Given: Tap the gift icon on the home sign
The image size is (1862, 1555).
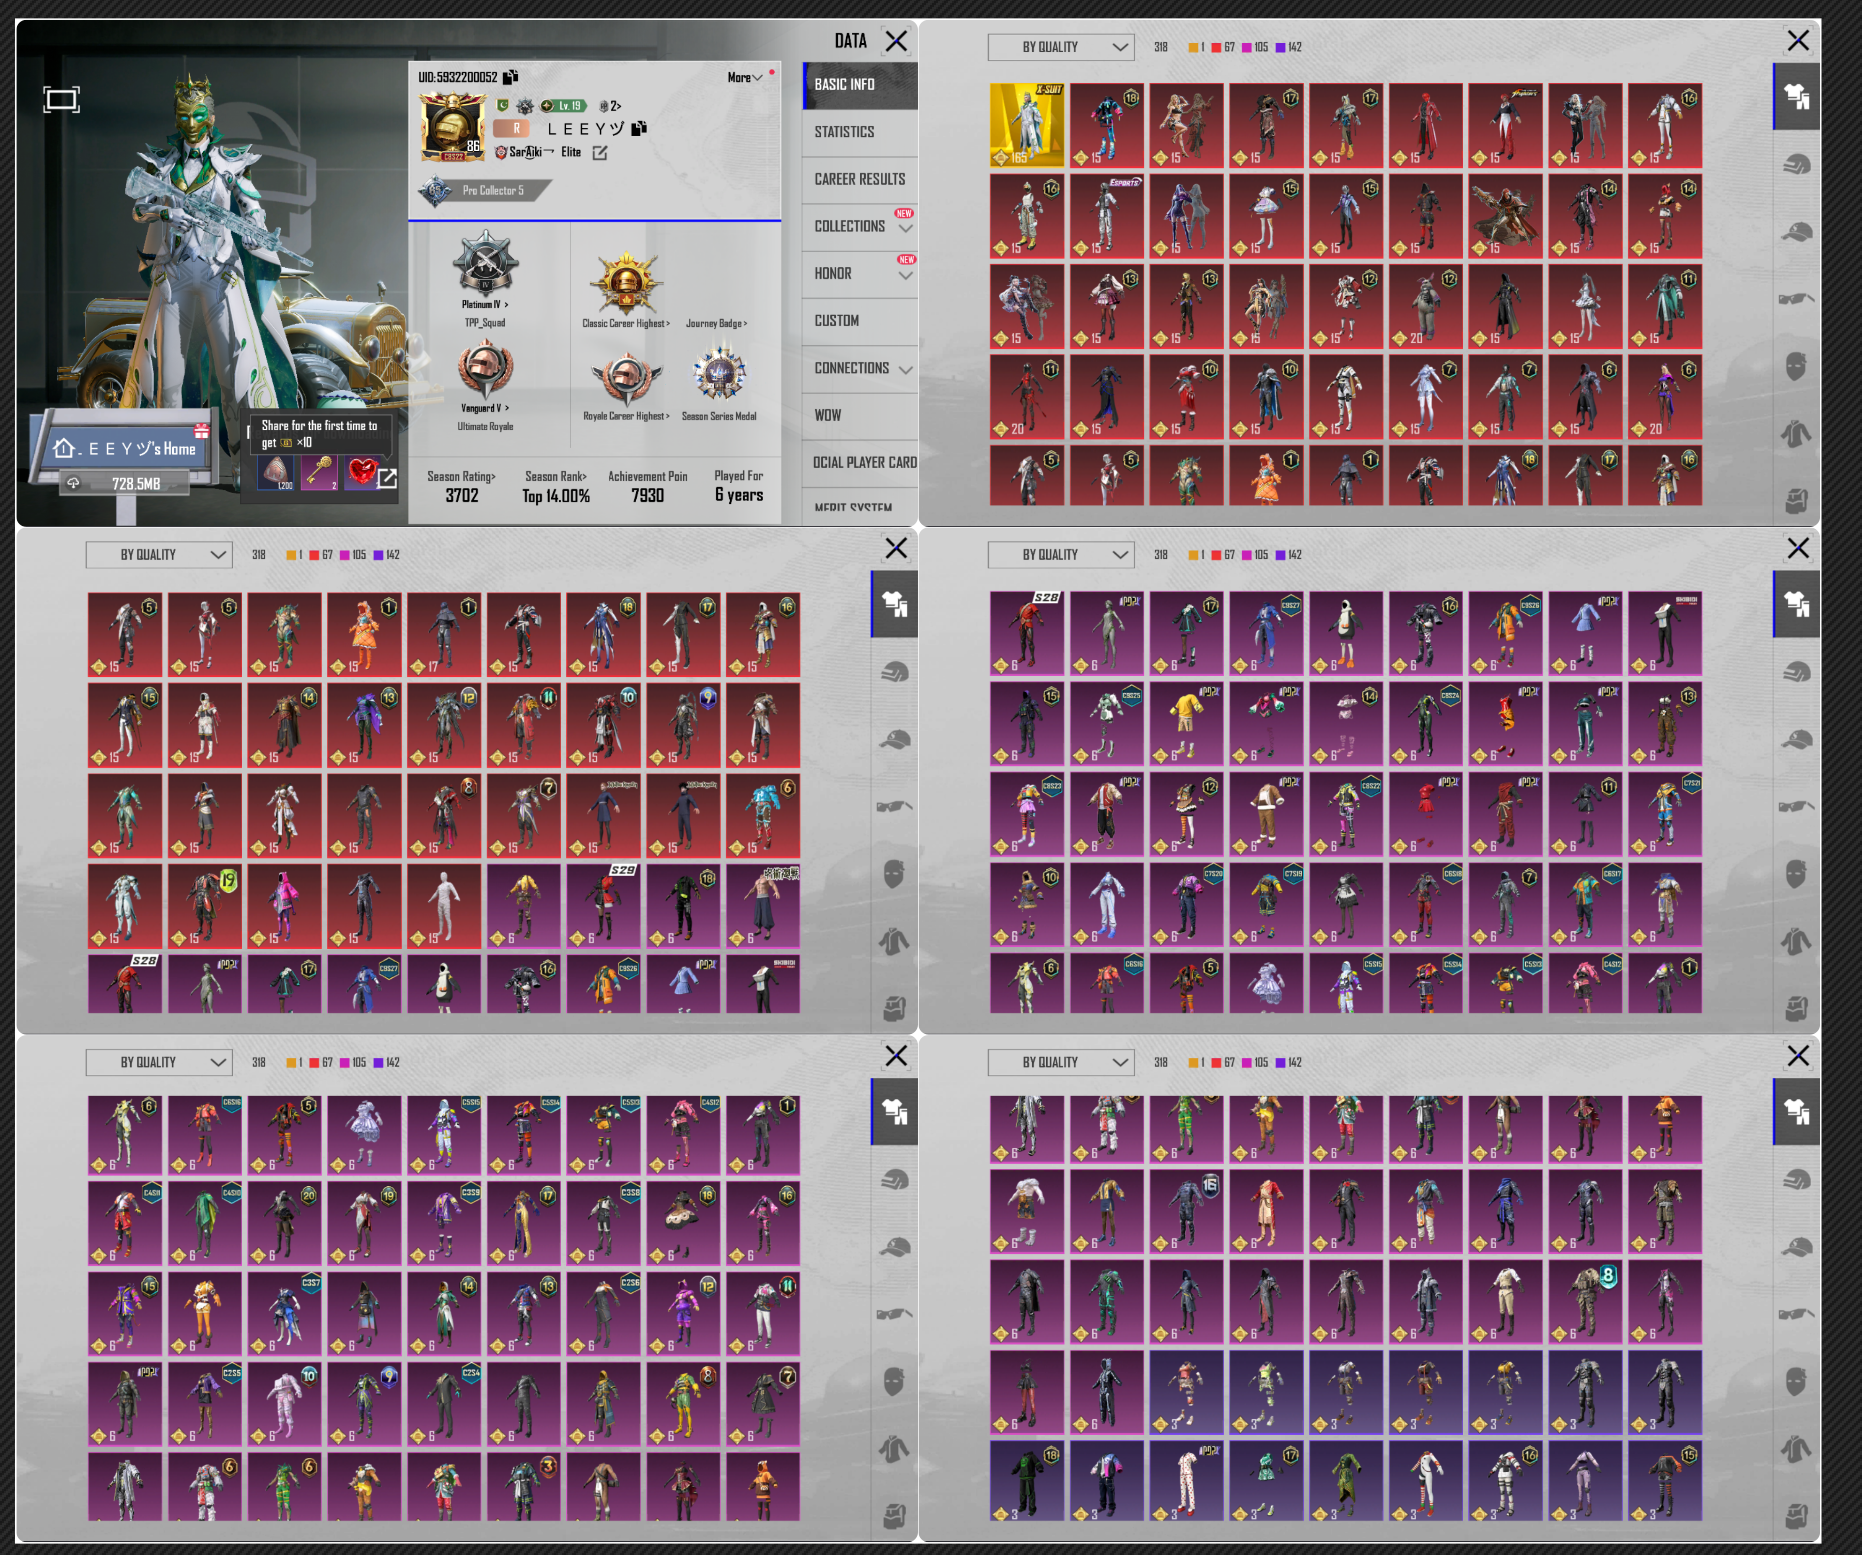Looking at the screenshot, I should point(201,431).
